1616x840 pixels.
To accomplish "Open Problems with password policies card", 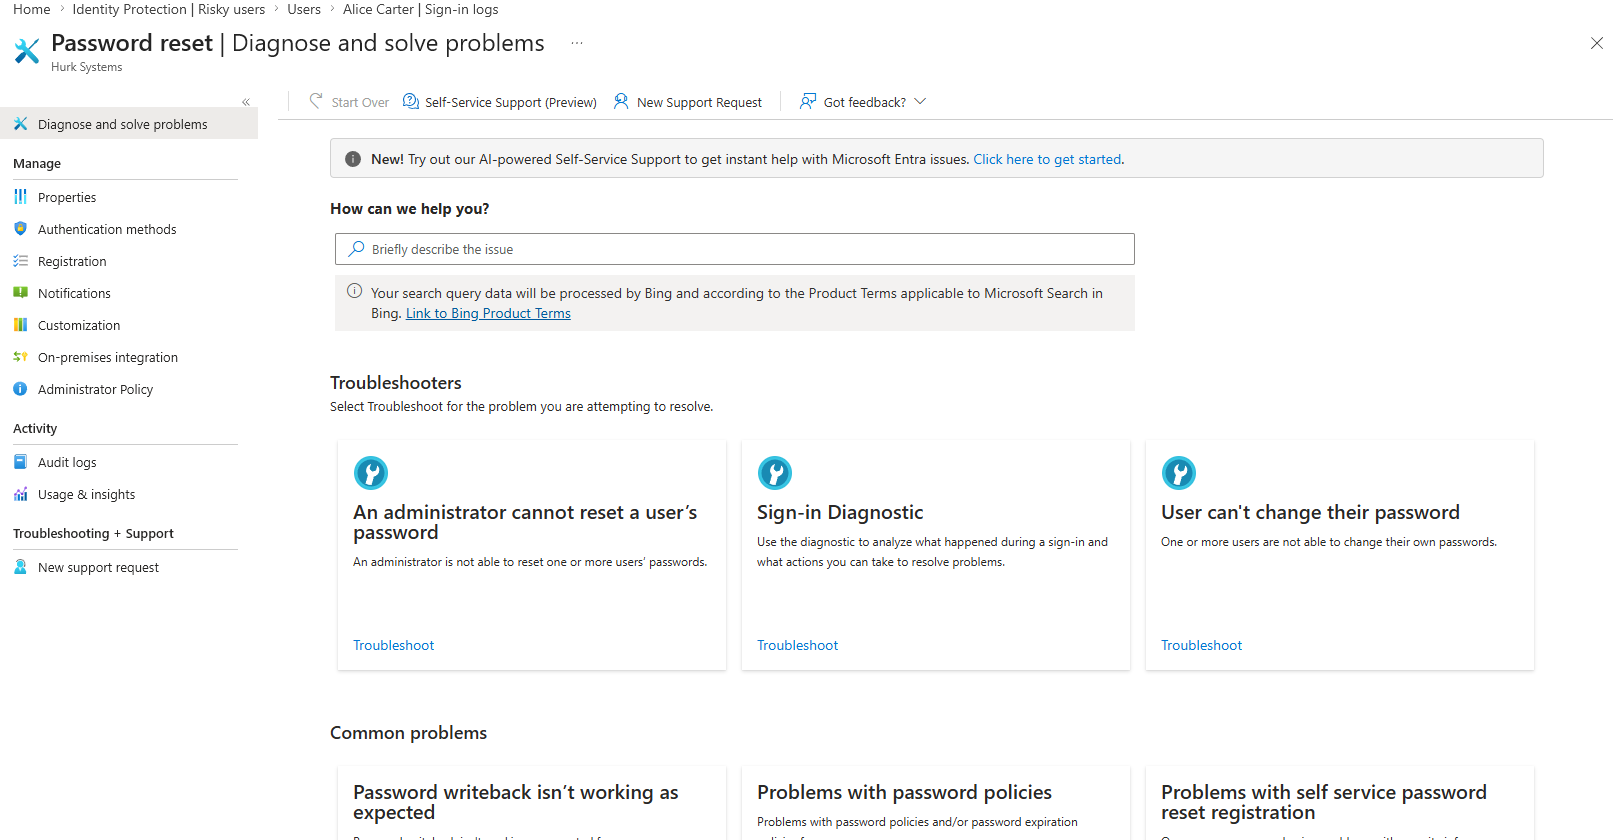I will 936,803.
